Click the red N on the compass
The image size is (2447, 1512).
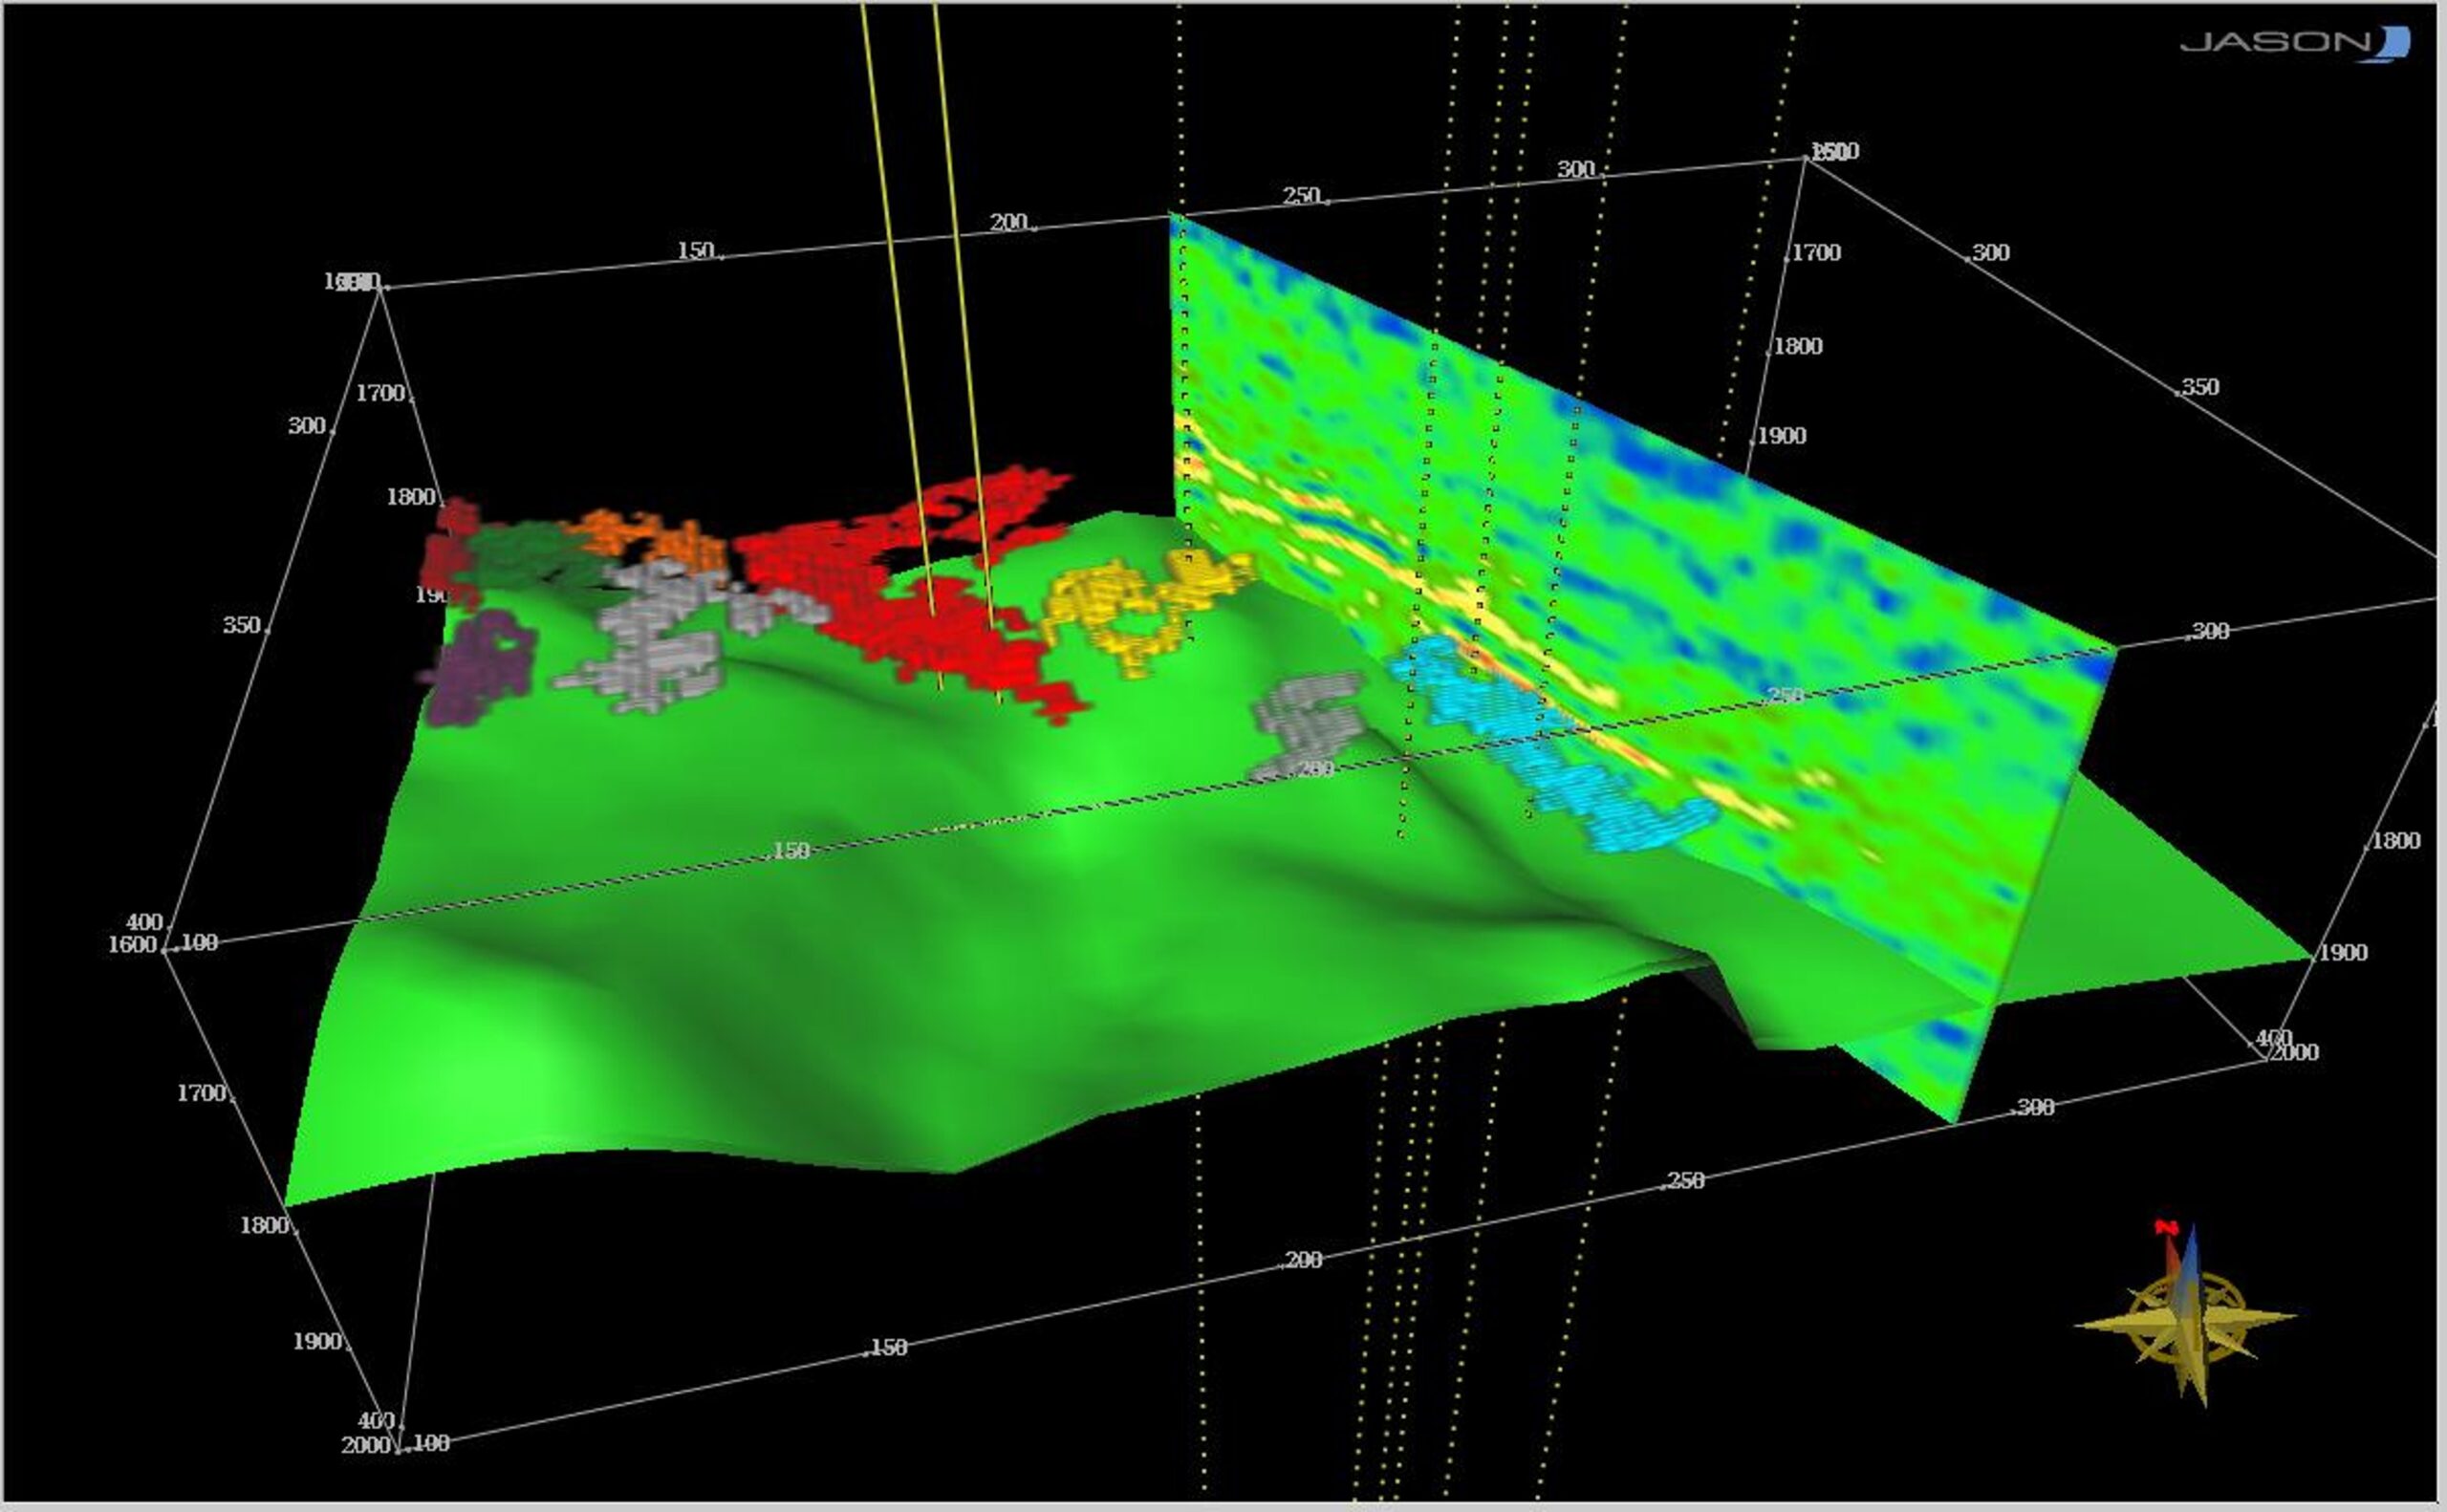coord(2166,1227)
